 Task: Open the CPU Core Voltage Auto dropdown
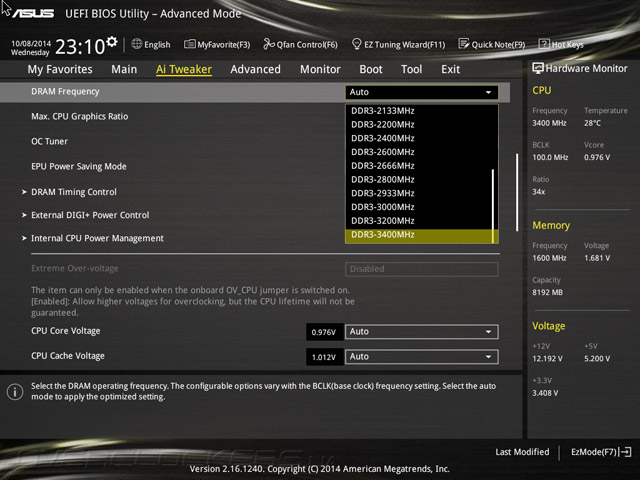[422, 332]
